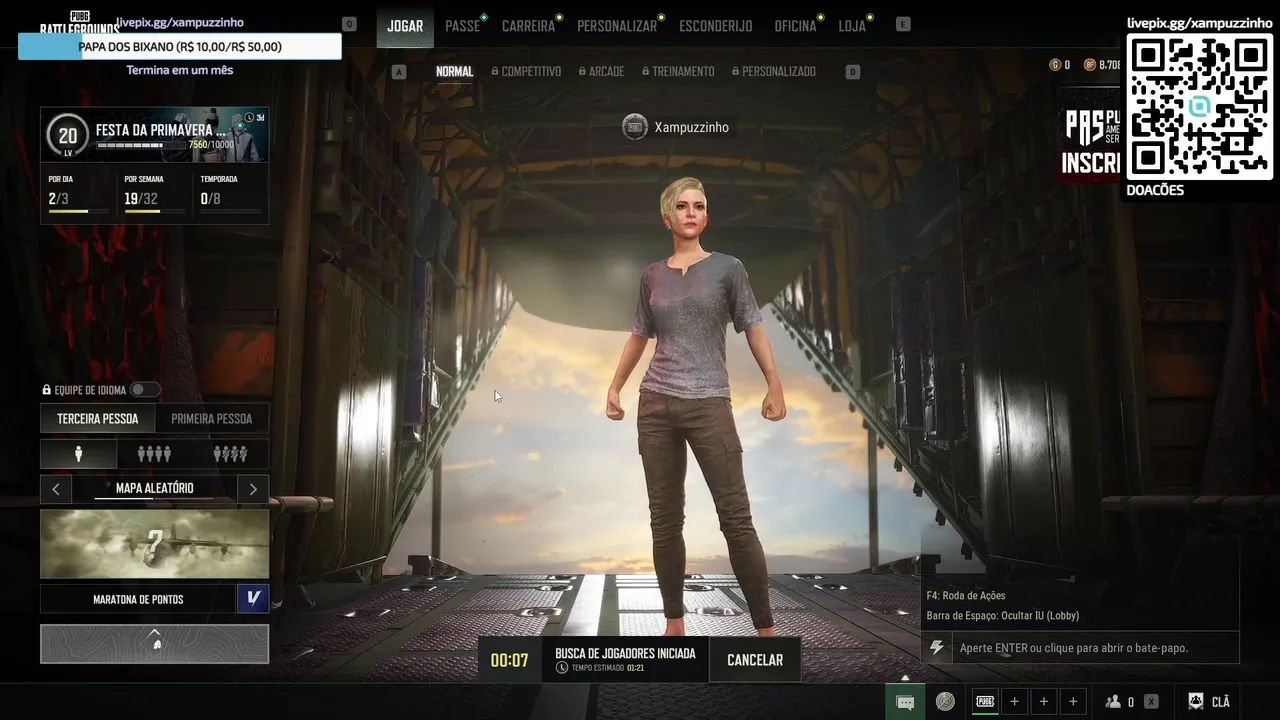
Task: Select locked Treinamento mode
Action: (678, 72)
